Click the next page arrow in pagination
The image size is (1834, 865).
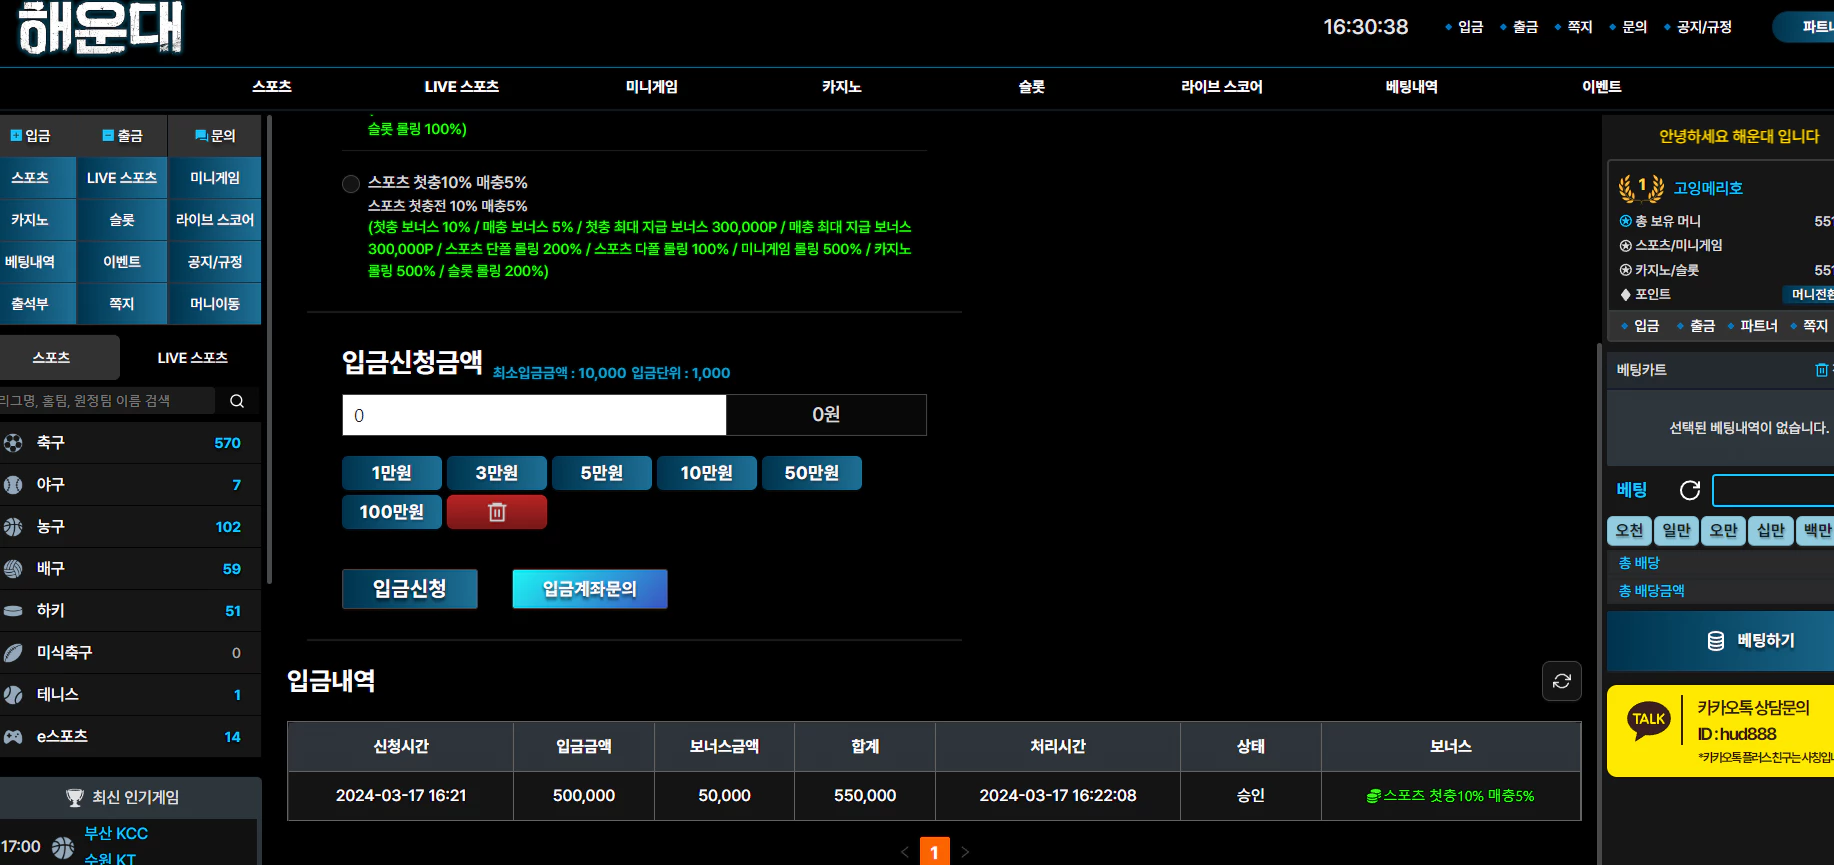coord(965,852)
